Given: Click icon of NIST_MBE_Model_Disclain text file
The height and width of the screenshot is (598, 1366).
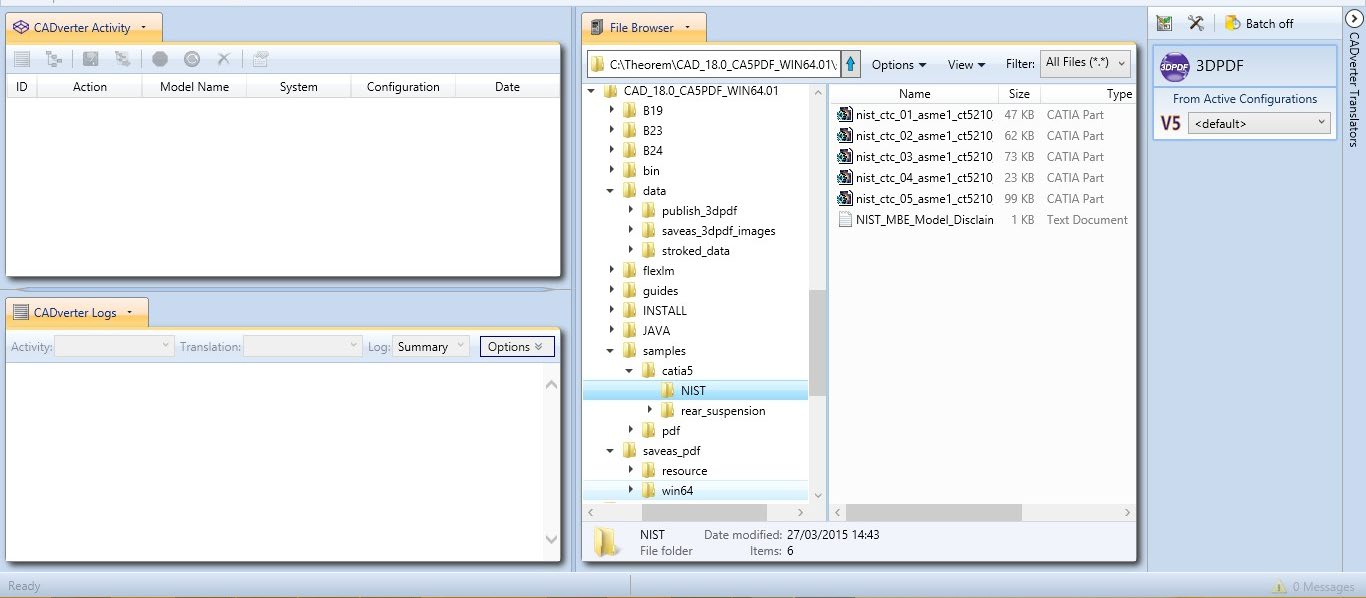Looking at the screenshot, I should coord(845,220).
